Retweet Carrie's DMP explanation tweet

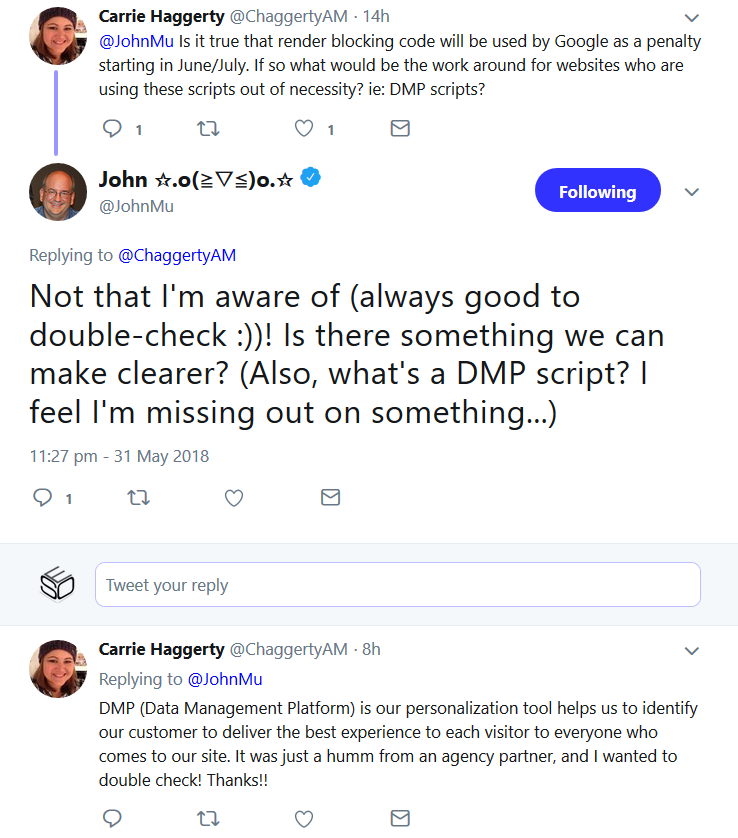pyautogui.click(x=208, y=818)
